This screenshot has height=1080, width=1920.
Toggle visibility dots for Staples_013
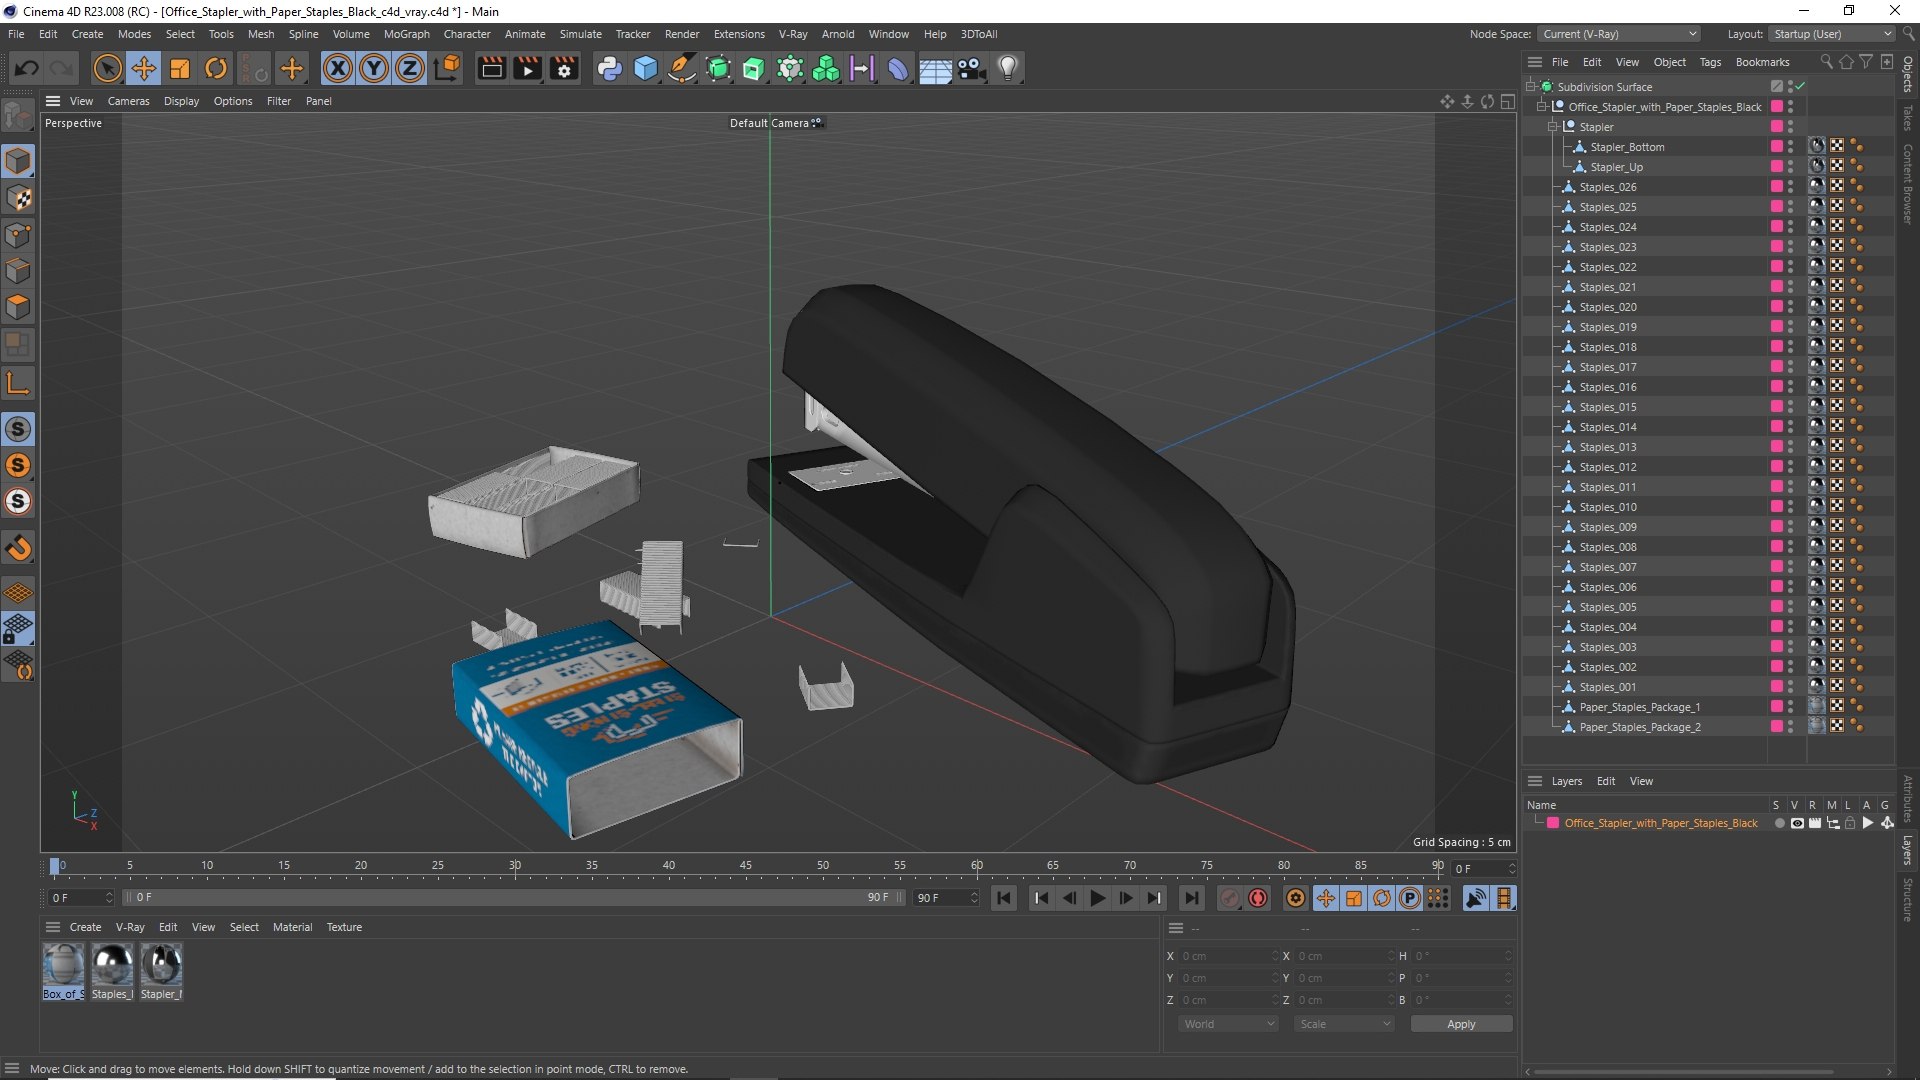tap(1790, 447)
